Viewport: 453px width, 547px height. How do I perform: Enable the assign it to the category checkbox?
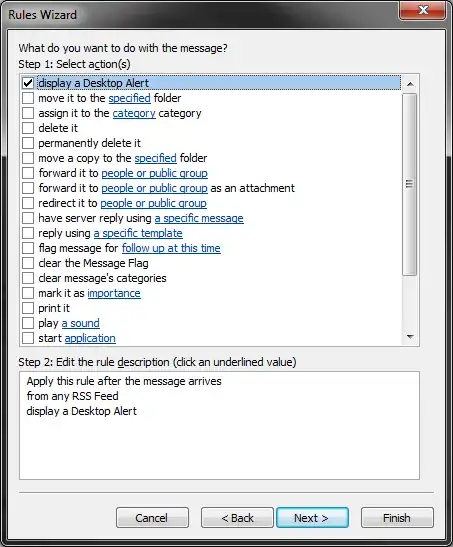(28, 113)
